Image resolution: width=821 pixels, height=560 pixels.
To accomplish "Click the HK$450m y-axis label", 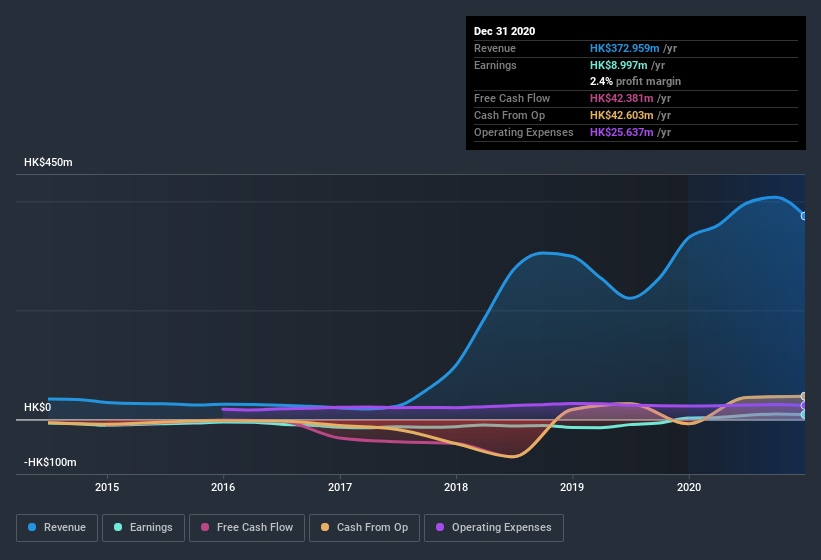I will [48, 162].
